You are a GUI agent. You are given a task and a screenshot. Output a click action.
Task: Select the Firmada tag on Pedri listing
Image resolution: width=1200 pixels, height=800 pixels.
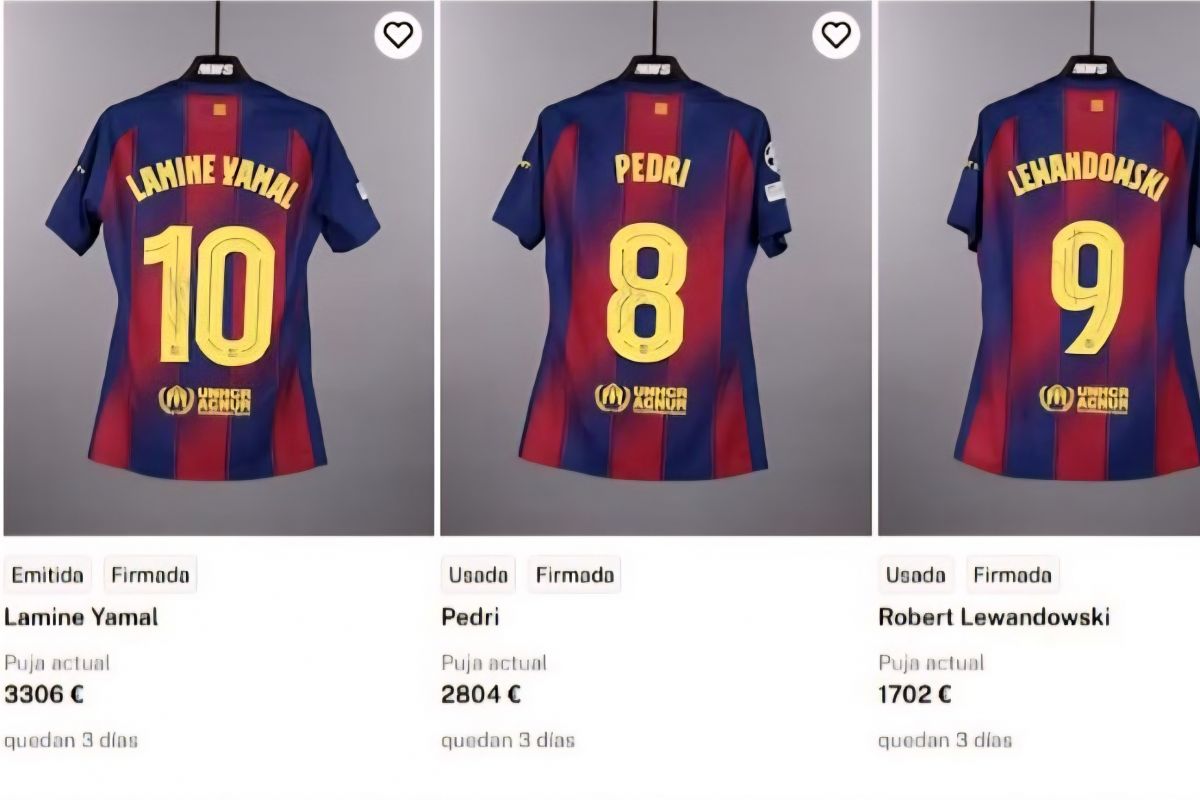(574, 575)
